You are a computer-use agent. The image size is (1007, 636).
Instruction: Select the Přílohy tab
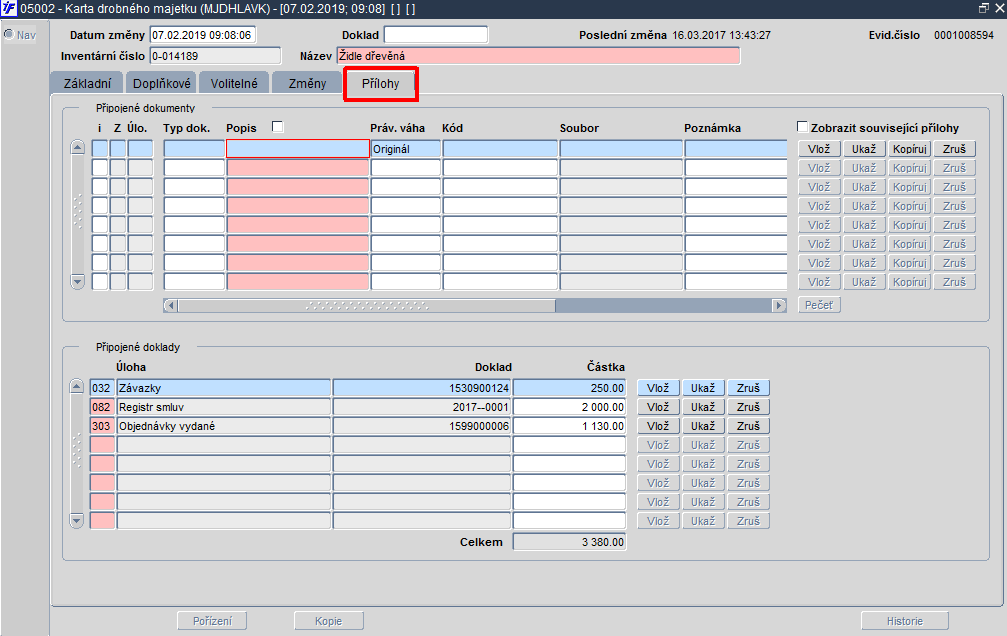(x=381, y=84)
